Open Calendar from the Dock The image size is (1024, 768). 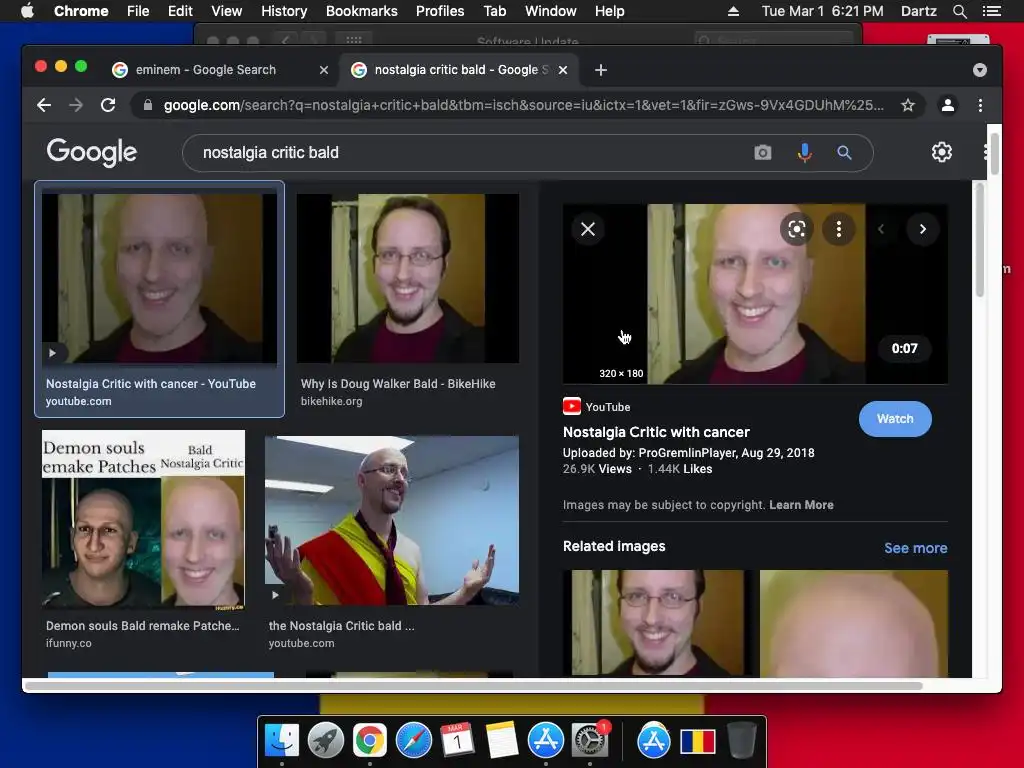click(457, 740)
